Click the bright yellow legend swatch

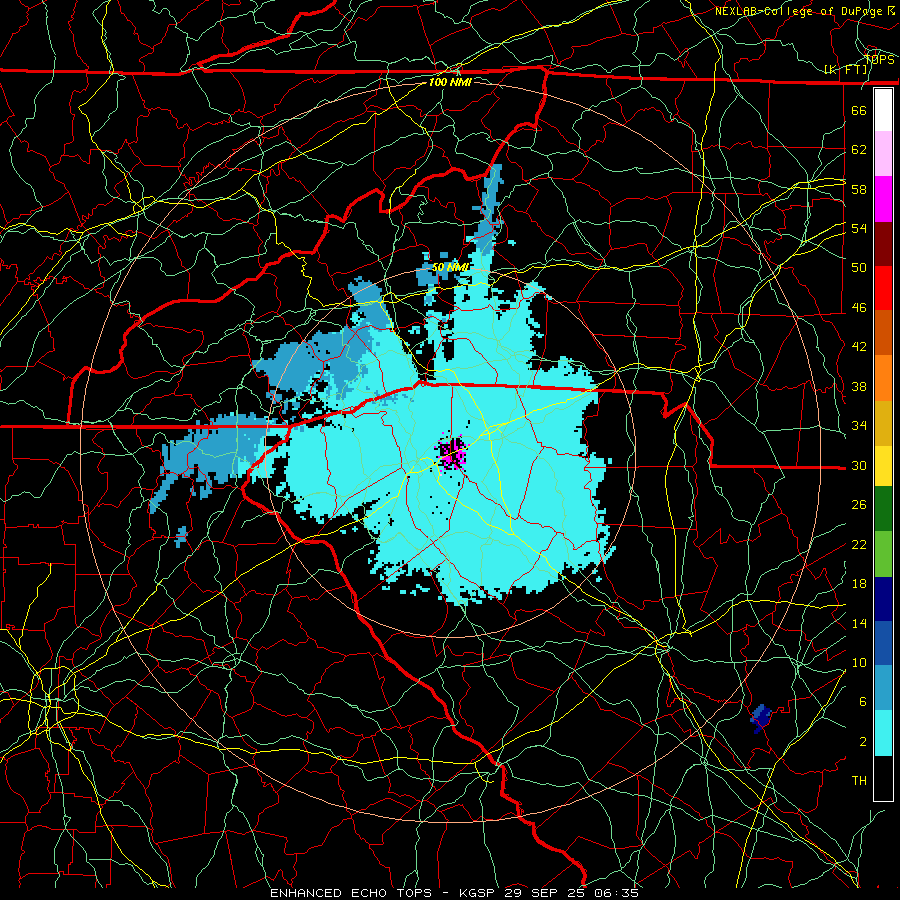[x=883, y=465]
